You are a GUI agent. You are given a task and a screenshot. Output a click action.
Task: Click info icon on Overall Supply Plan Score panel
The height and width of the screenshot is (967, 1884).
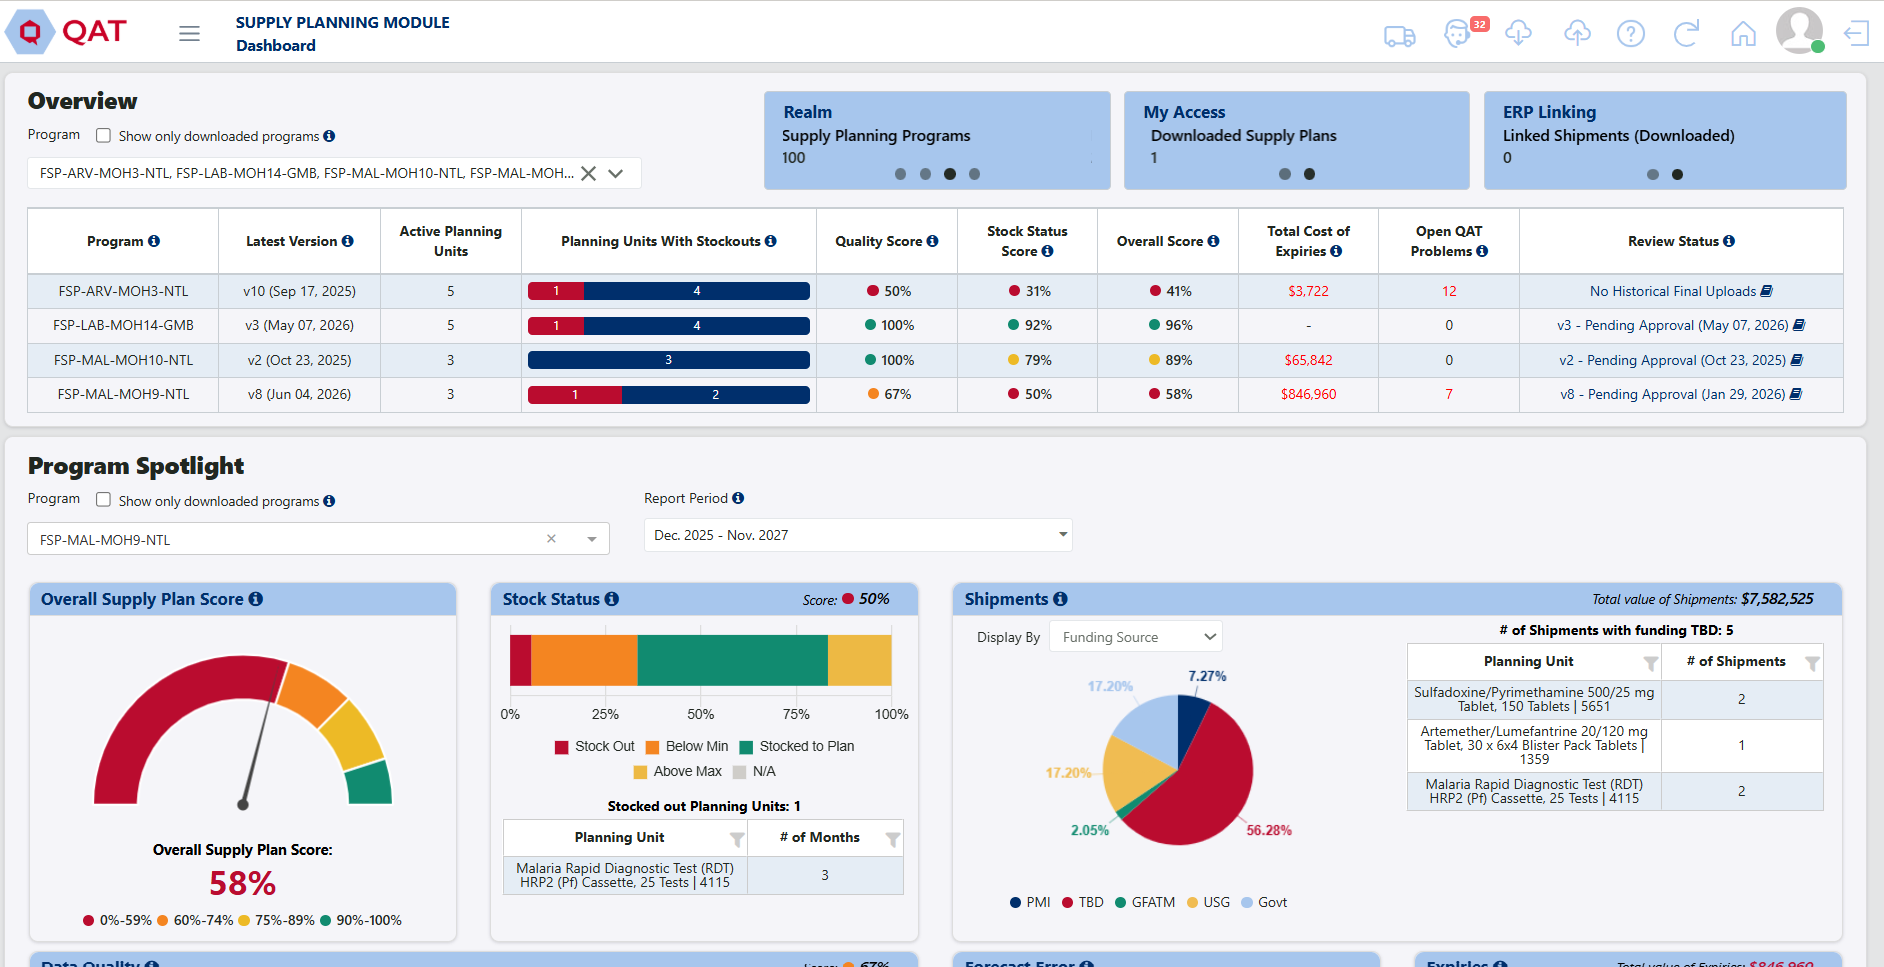click(x=256, y=599)
